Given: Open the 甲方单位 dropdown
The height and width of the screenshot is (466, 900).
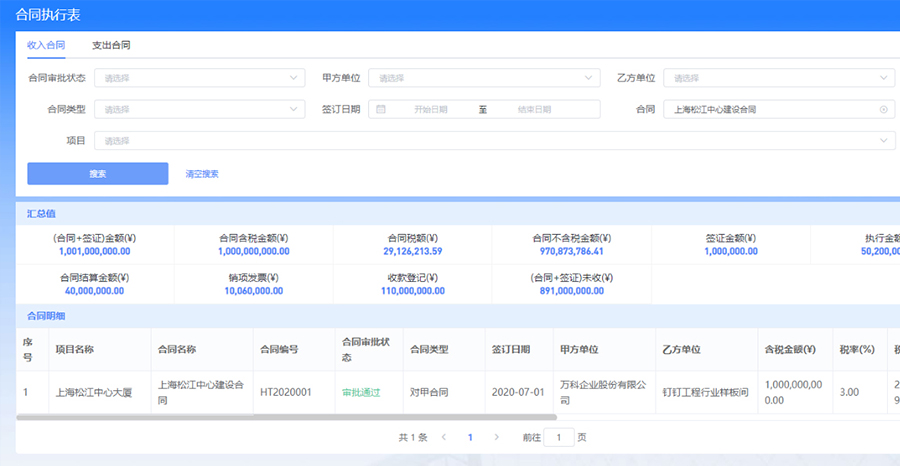Looking at the screenshot, I should pos(484,78).
